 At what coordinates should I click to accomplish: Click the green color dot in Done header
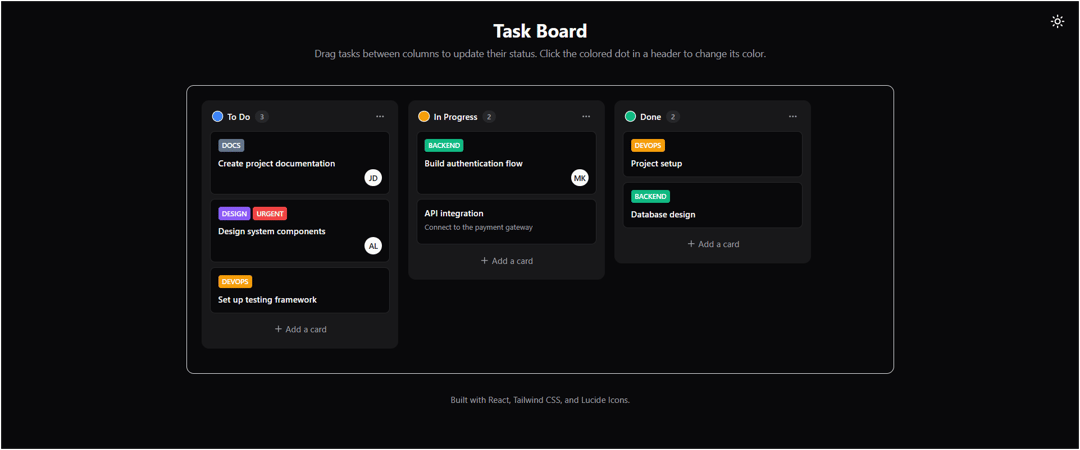click(x=630, y=116)
